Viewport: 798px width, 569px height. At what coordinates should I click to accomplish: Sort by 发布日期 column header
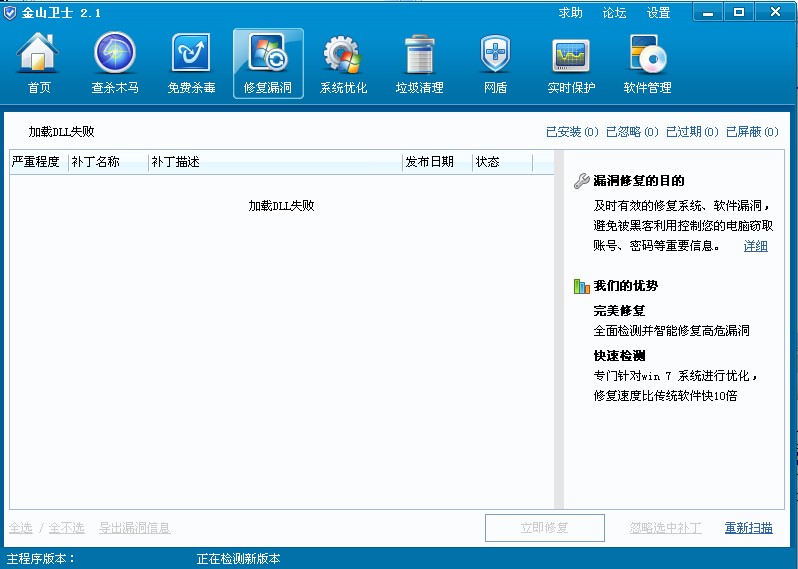(x=429, y=162)
